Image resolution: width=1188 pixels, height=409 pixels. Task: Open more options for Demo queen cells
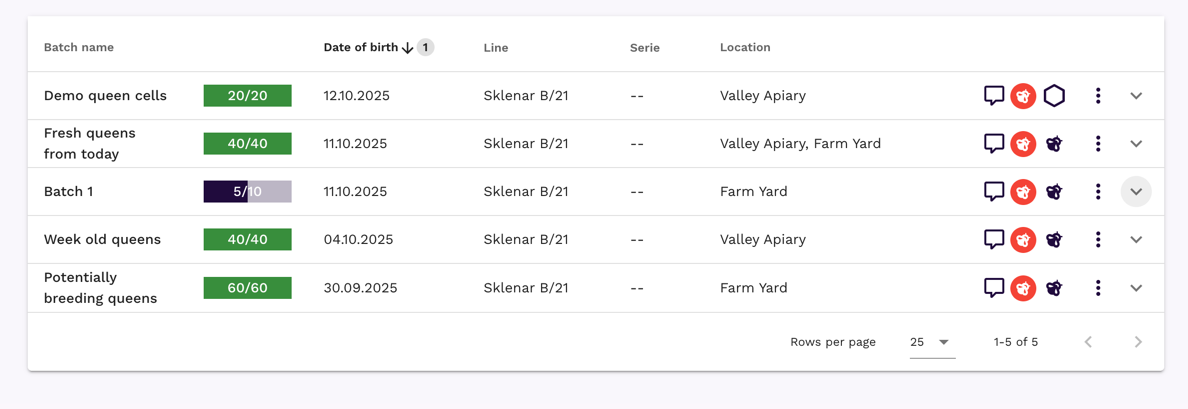(x=1098, y=96)
